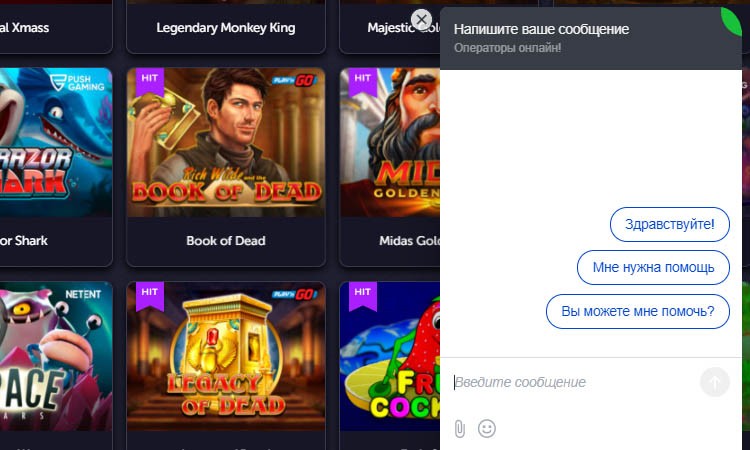Open the emoji picker smiley icon
The image size is (750, 450).
click(487, 428)
